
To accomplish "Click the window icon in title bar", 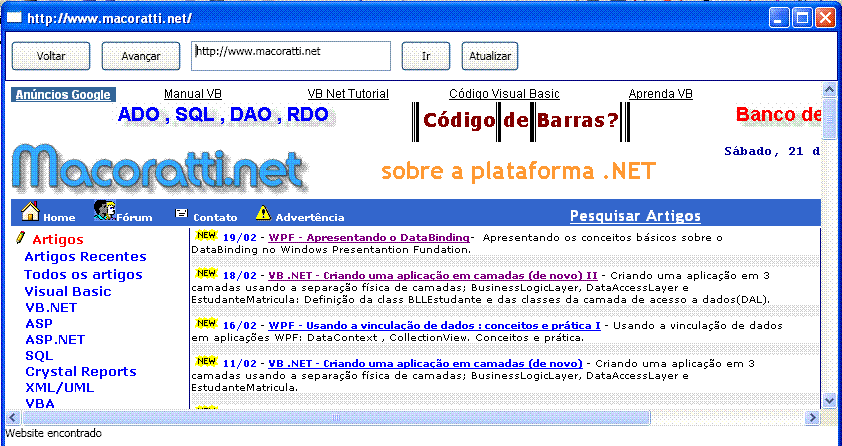I will coord(14,18).
